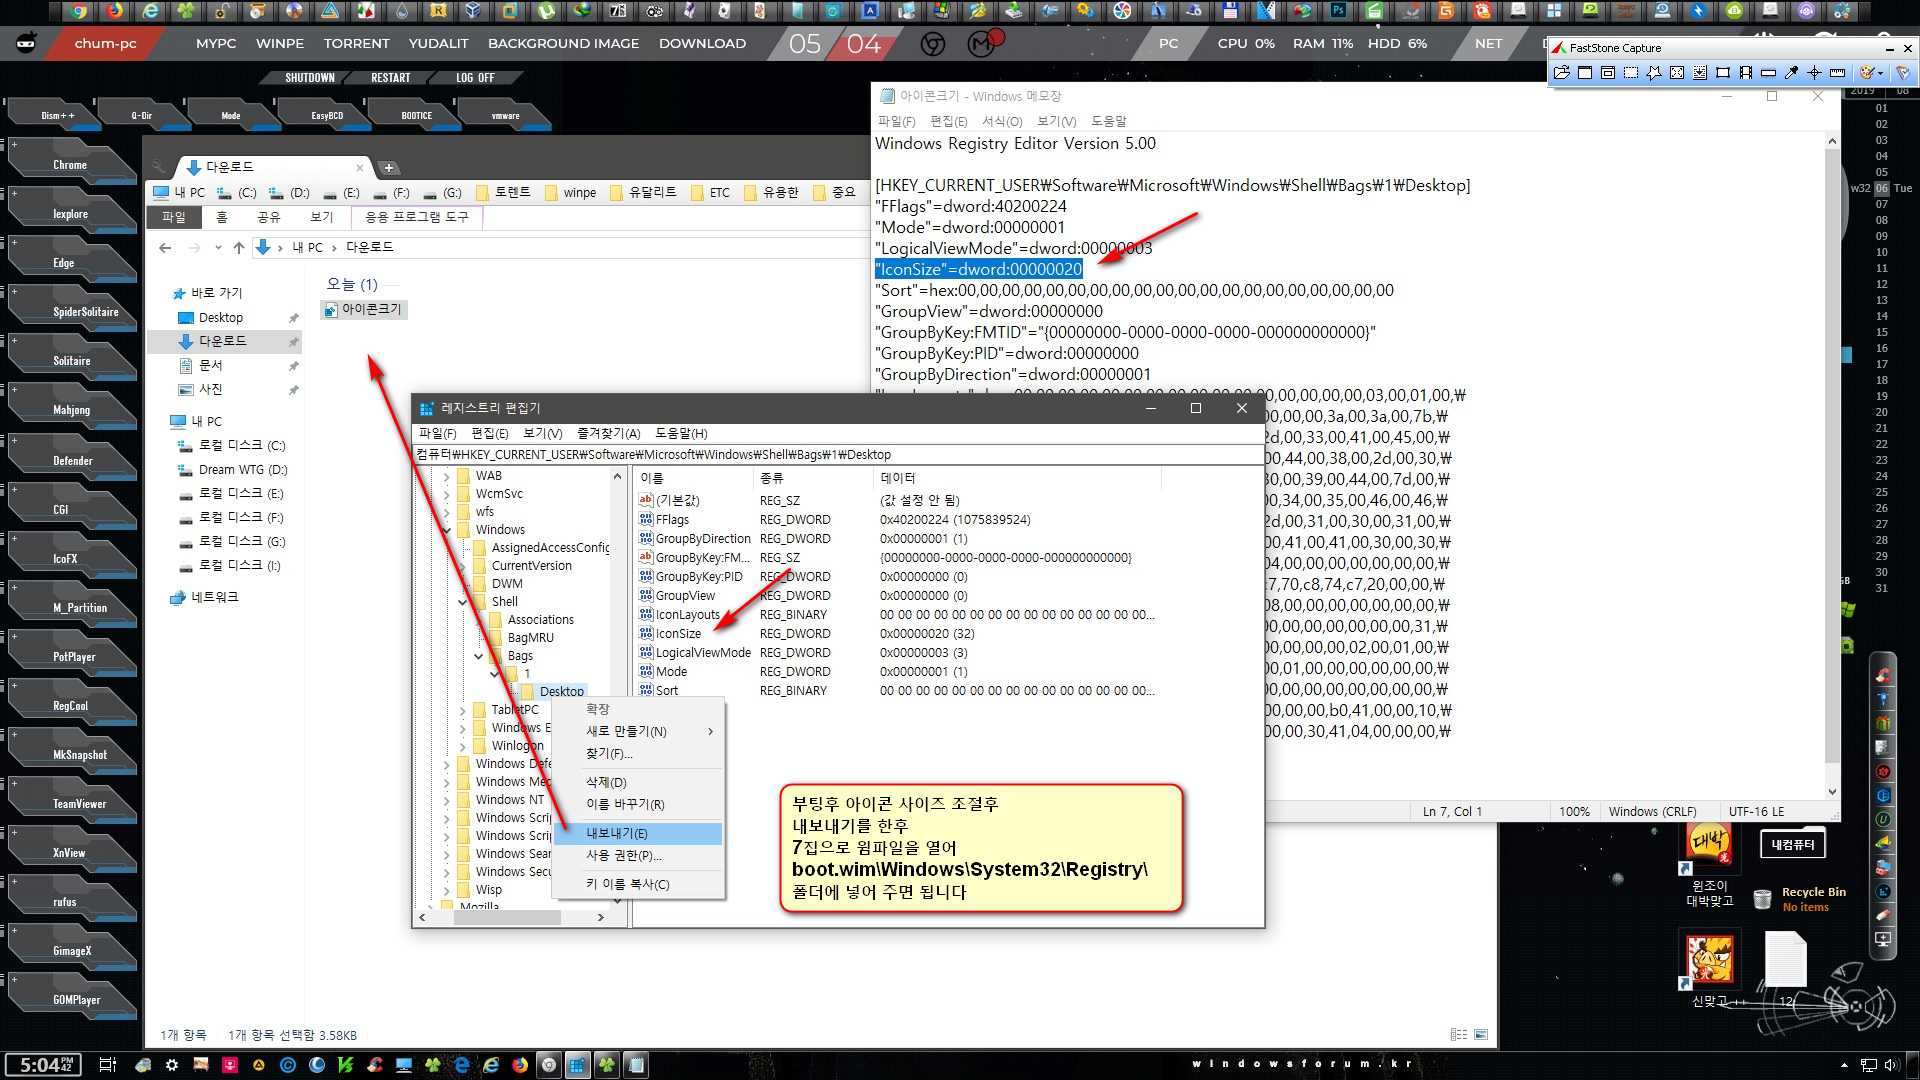
Task: Click the Notepad vertical scrollbar
Action: tap(1832, 465)
